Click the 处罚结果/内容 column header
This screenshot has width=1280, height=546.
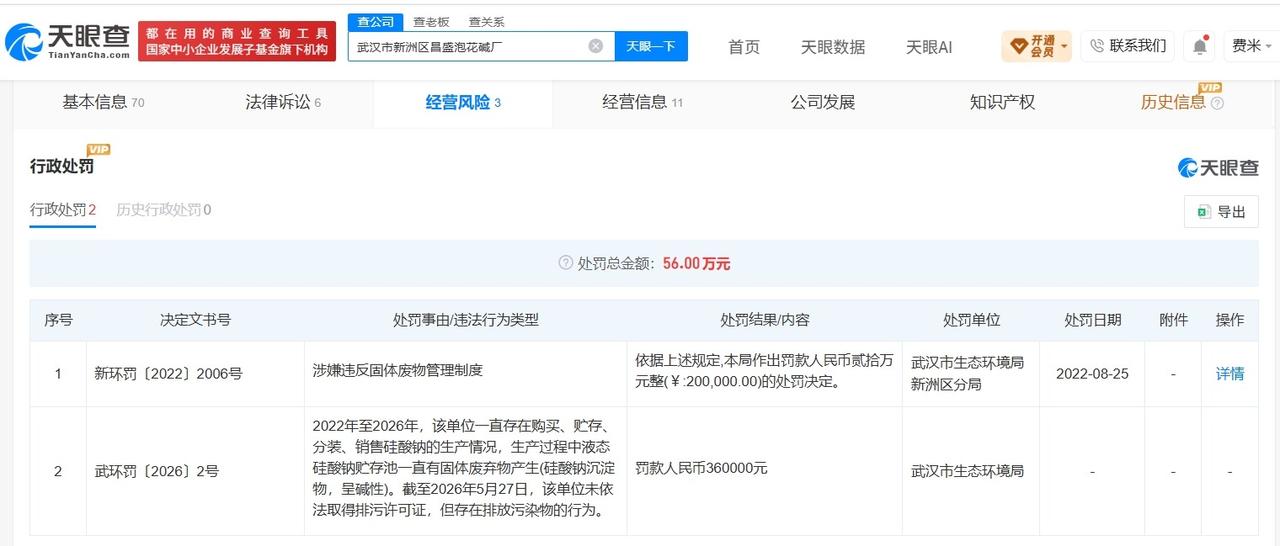tap(765, 320)
